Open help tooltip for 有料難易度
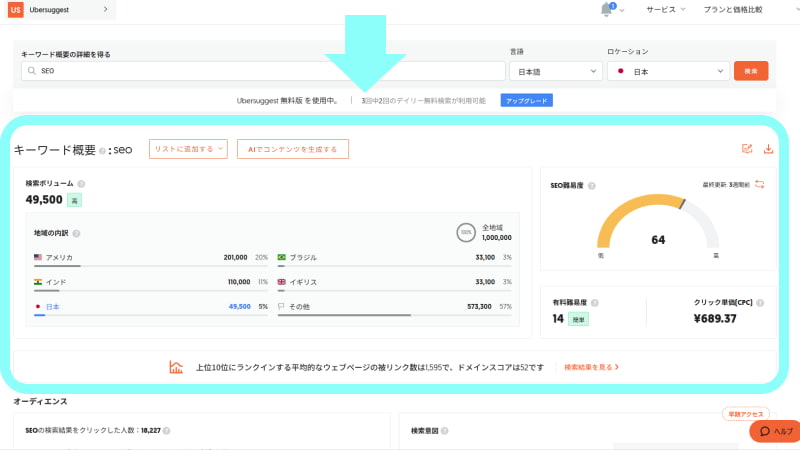This screenshot has height=450, width=800. 594,303
